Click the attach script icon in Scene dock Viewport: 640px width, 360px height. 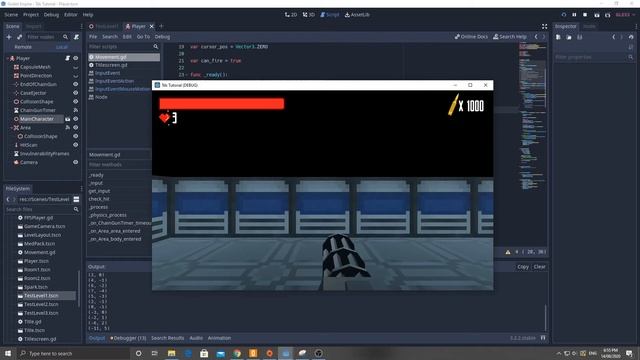76,37
